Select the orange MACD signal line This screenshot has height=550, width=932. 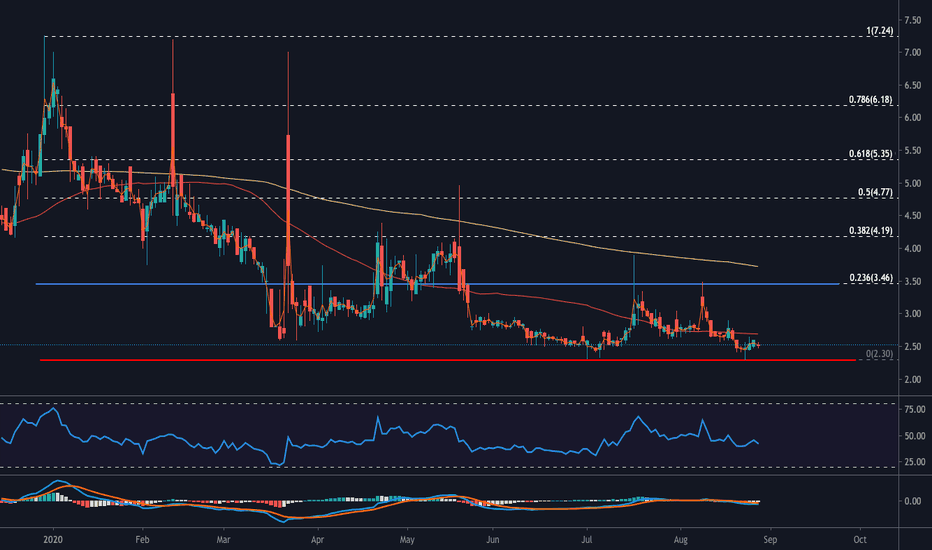point(380,503)
